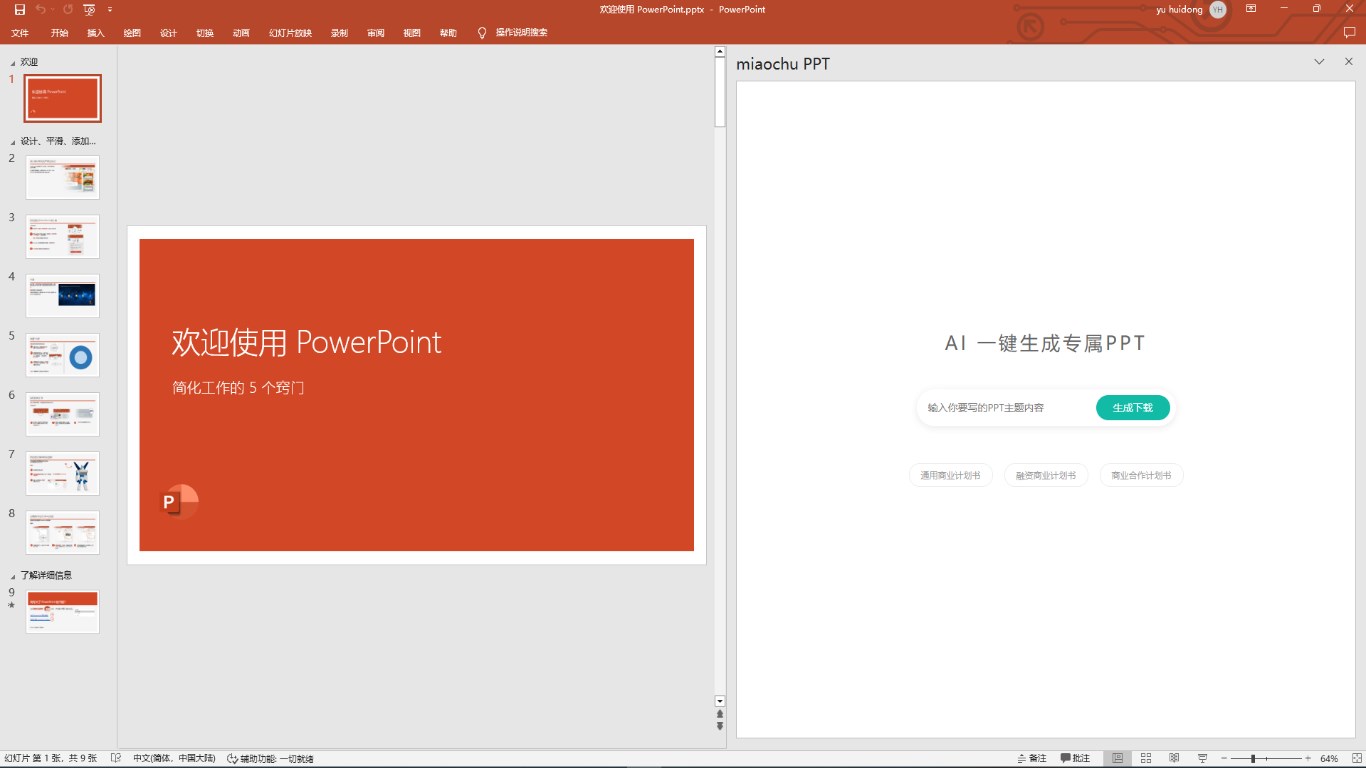Click the YH account avatar

(x=1218, y=9)
